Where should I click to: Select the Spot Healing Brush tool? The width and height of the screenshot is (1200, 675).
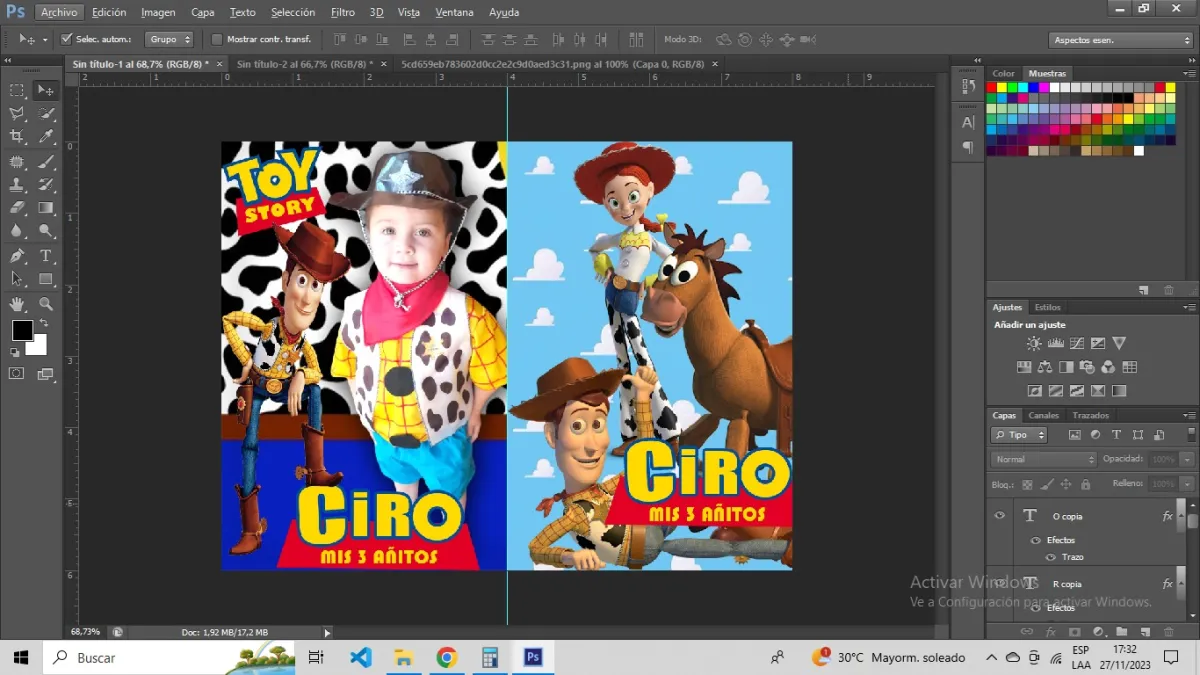[x=17, y=161]
